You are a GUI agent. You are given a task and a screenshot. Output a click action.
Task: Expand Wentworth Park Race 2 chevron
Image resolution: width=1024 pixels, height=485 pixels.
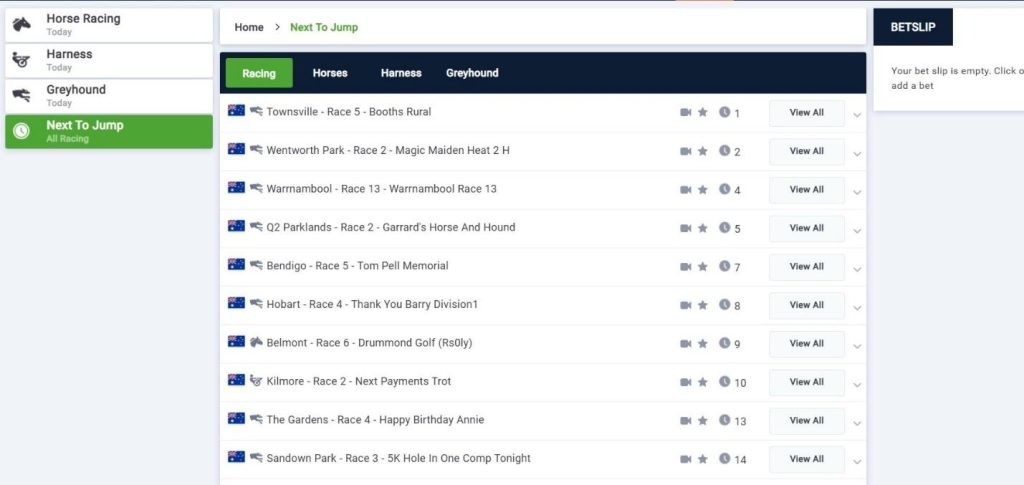[x=857, y=154]
